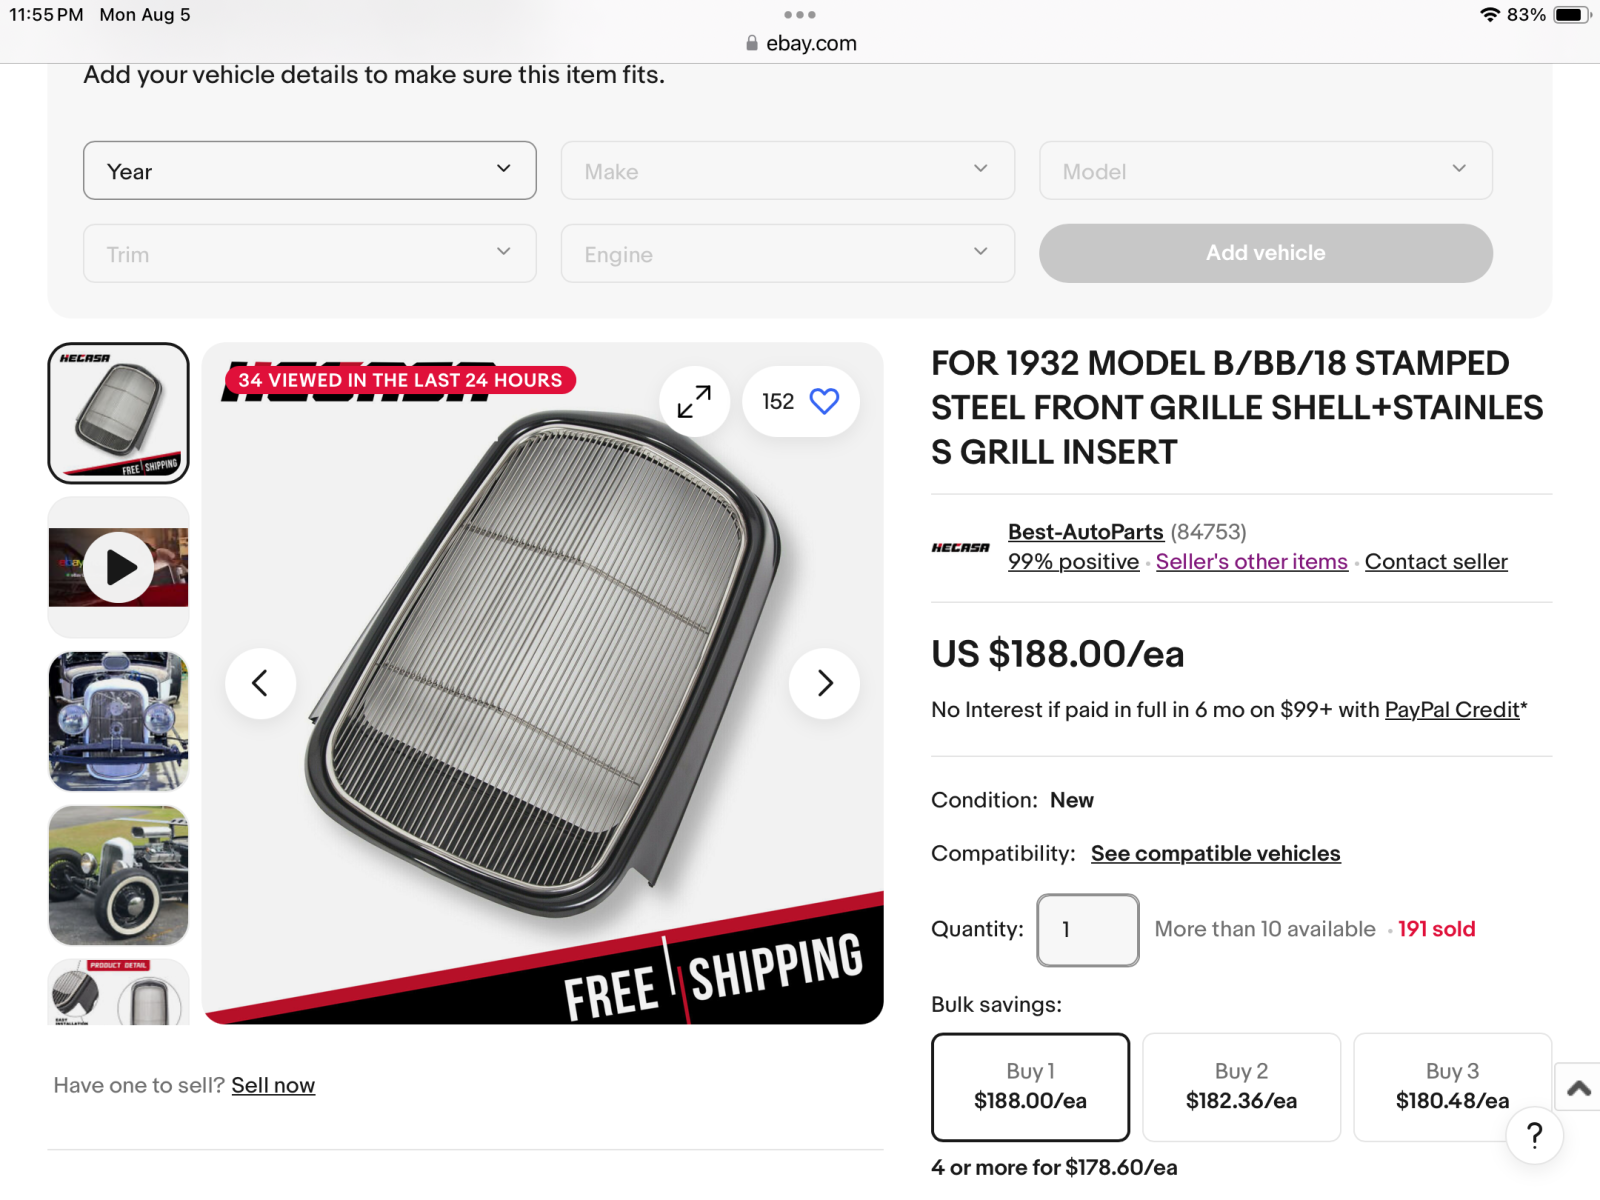Pick Buy 3 at $180.48 each

pos(1452,1087)
